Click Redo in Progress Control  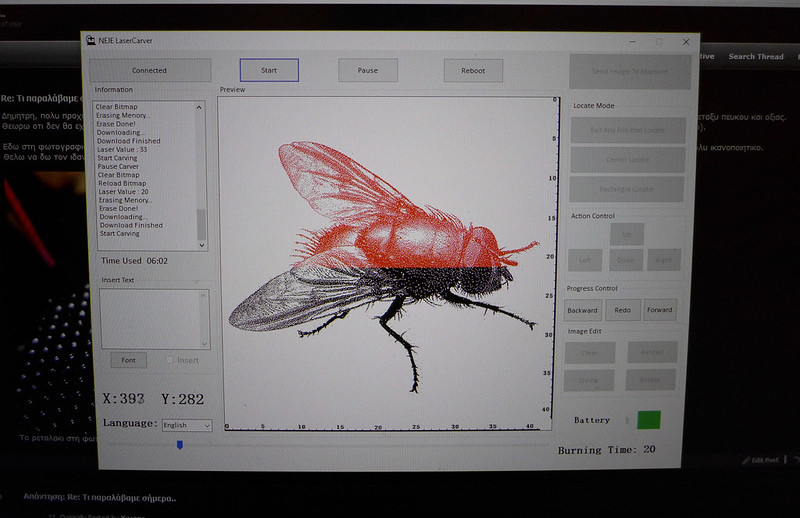(x=622, y=310)
